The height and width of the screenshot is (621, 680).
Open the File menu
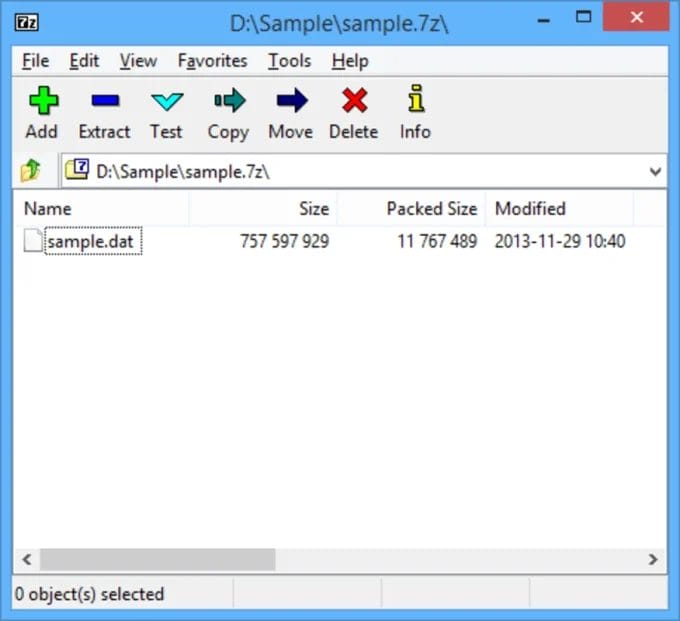(35, 61)
